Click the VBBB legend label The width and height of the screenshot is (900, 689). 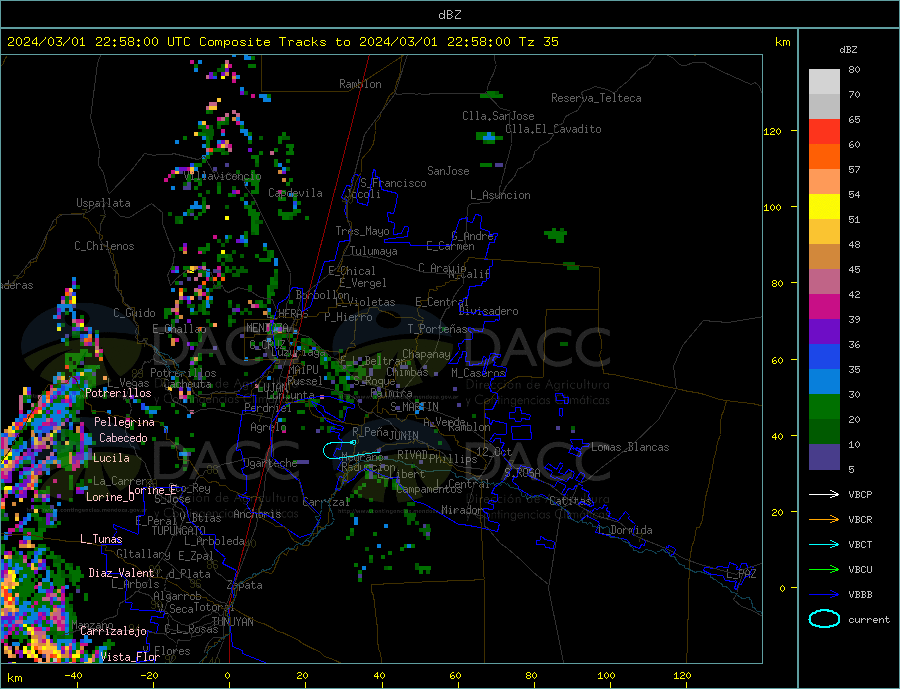pyautogui.click(x=860, y=595)
